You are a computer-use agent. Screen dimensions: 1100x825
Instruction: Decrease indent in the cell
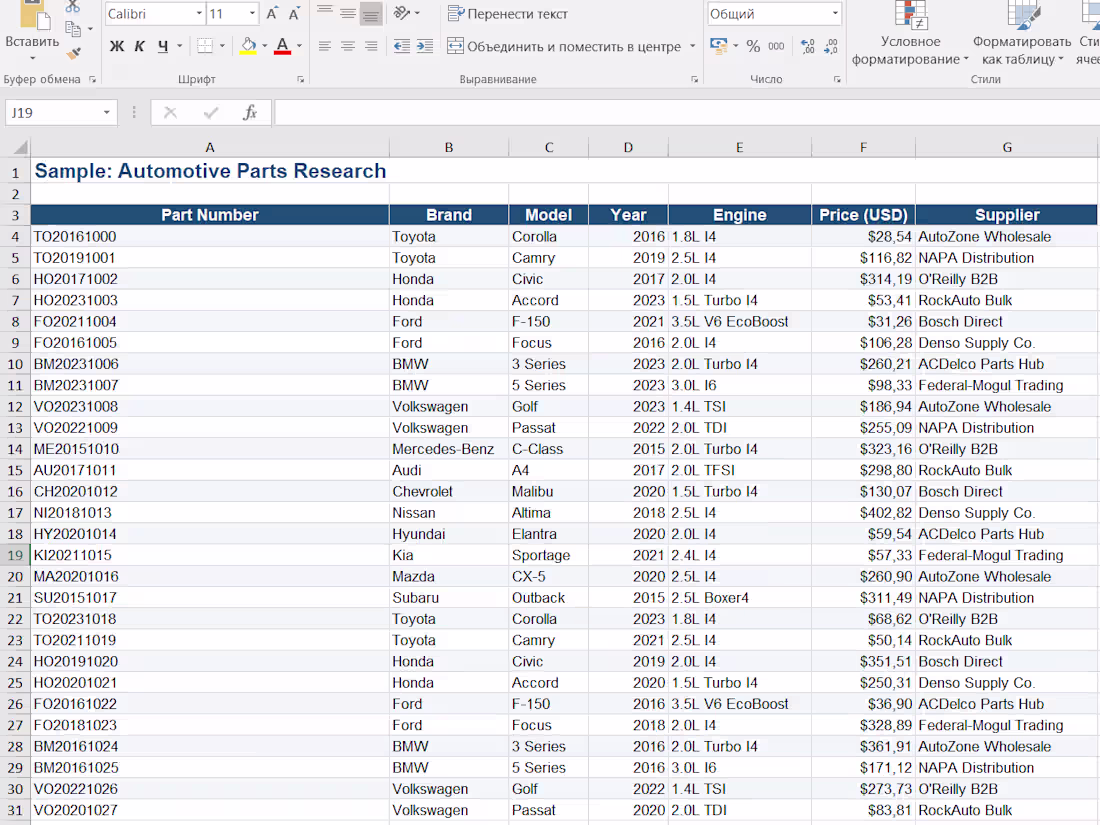401,46
